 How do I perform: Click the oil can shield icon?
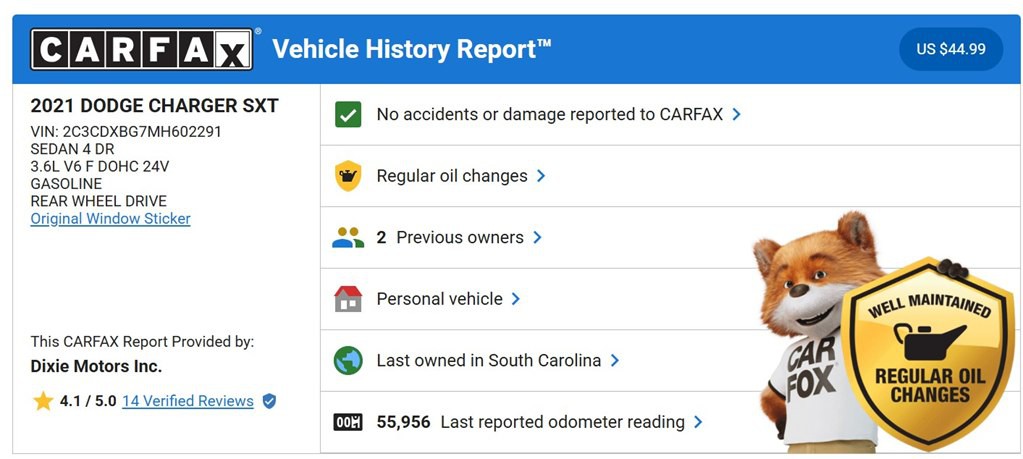(x=348, y=176)
